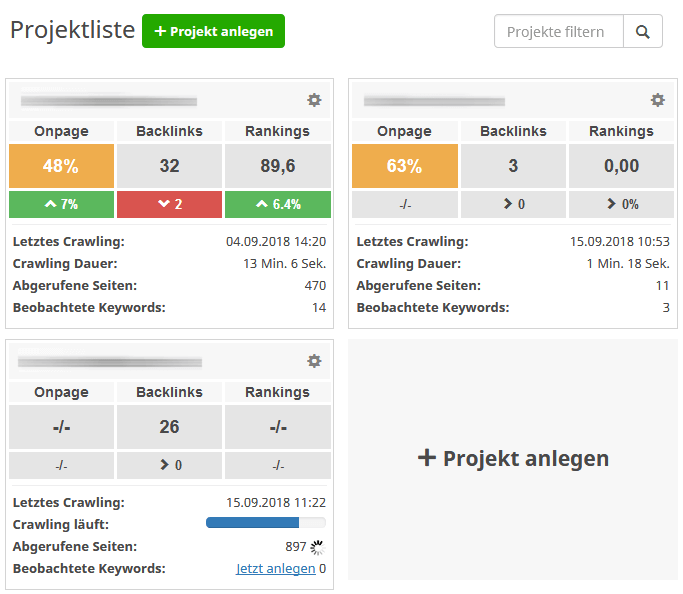Viewport: 683px width, 594px height.
Task: Click the crawling loading spinner icon
Action: [318, 547]
